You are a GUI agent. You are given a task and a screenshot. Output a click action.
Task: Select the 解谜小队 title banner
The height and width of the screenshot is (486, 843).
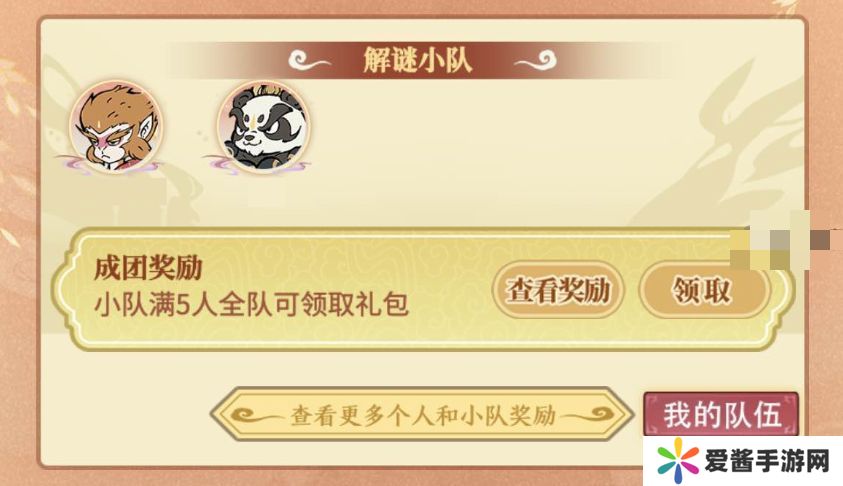pyautogui.click(x=418, y=60)
